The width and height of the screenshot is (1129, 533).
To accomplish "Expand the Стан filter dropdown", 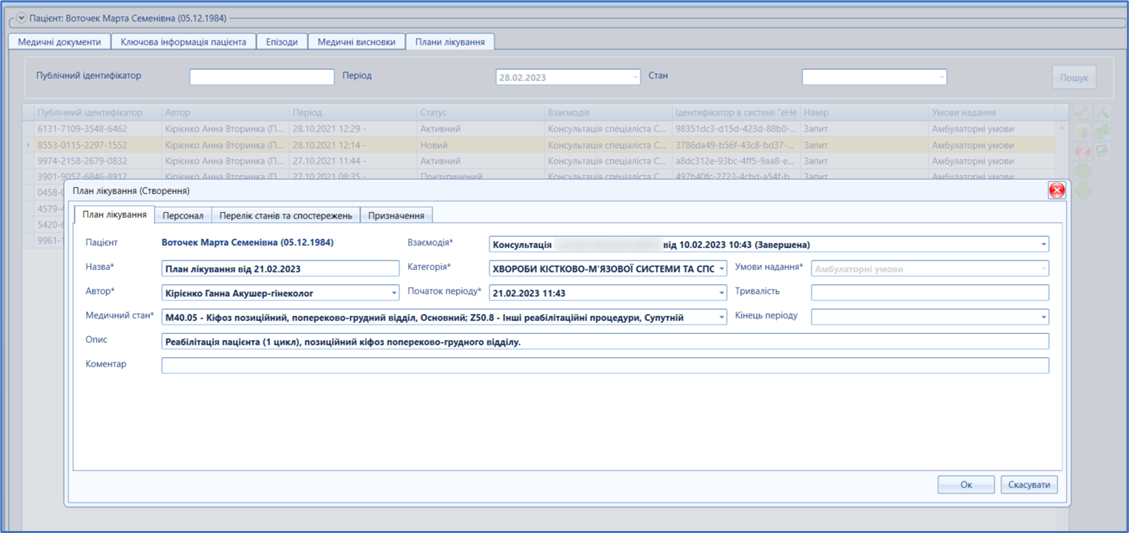I will click(941, 77).
